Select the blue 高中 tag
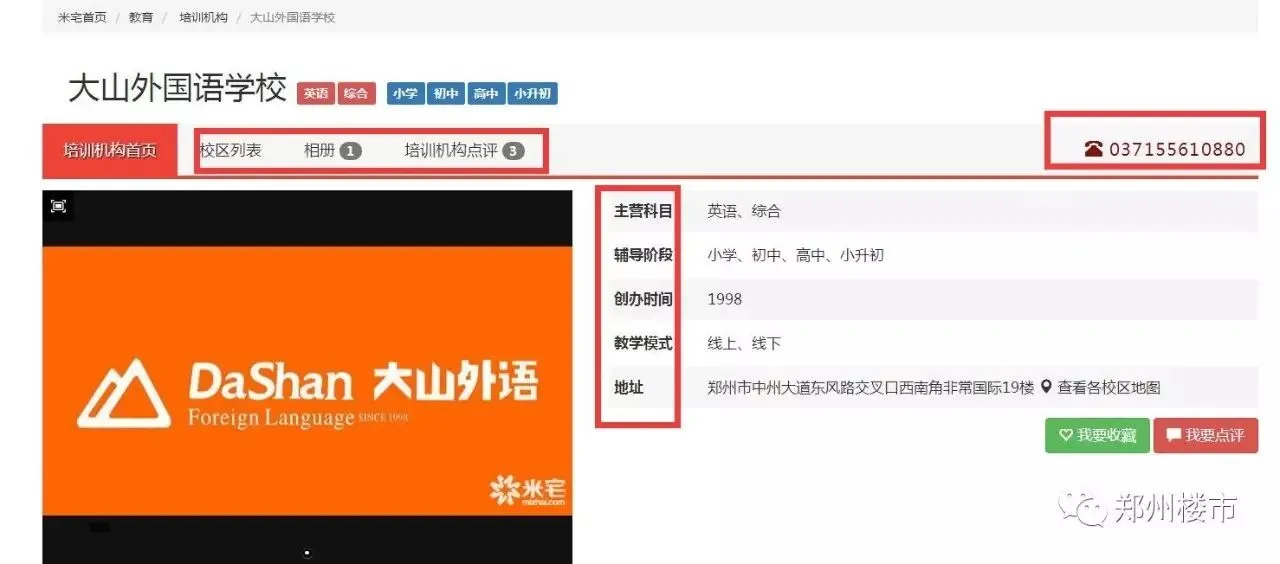Screen dimensions: 1280x564 point(485,94)
